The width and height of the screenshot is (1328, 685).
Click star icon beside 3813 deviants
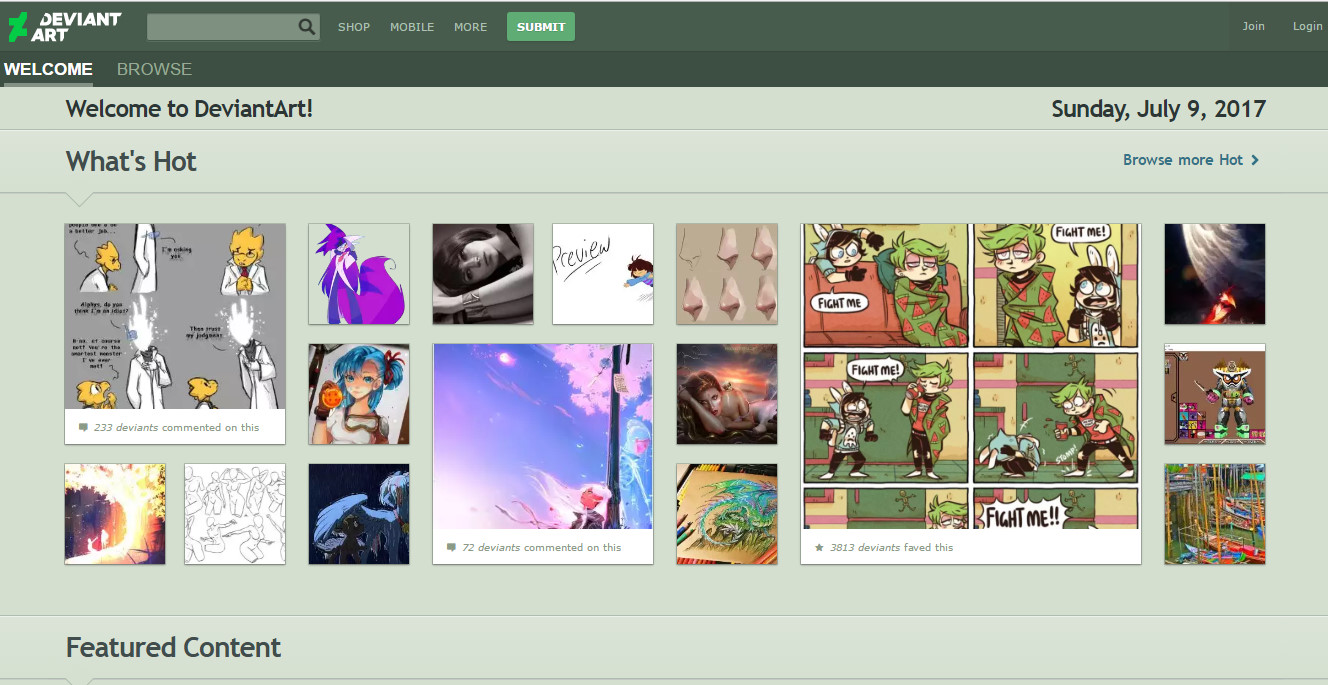pos(819,547)
